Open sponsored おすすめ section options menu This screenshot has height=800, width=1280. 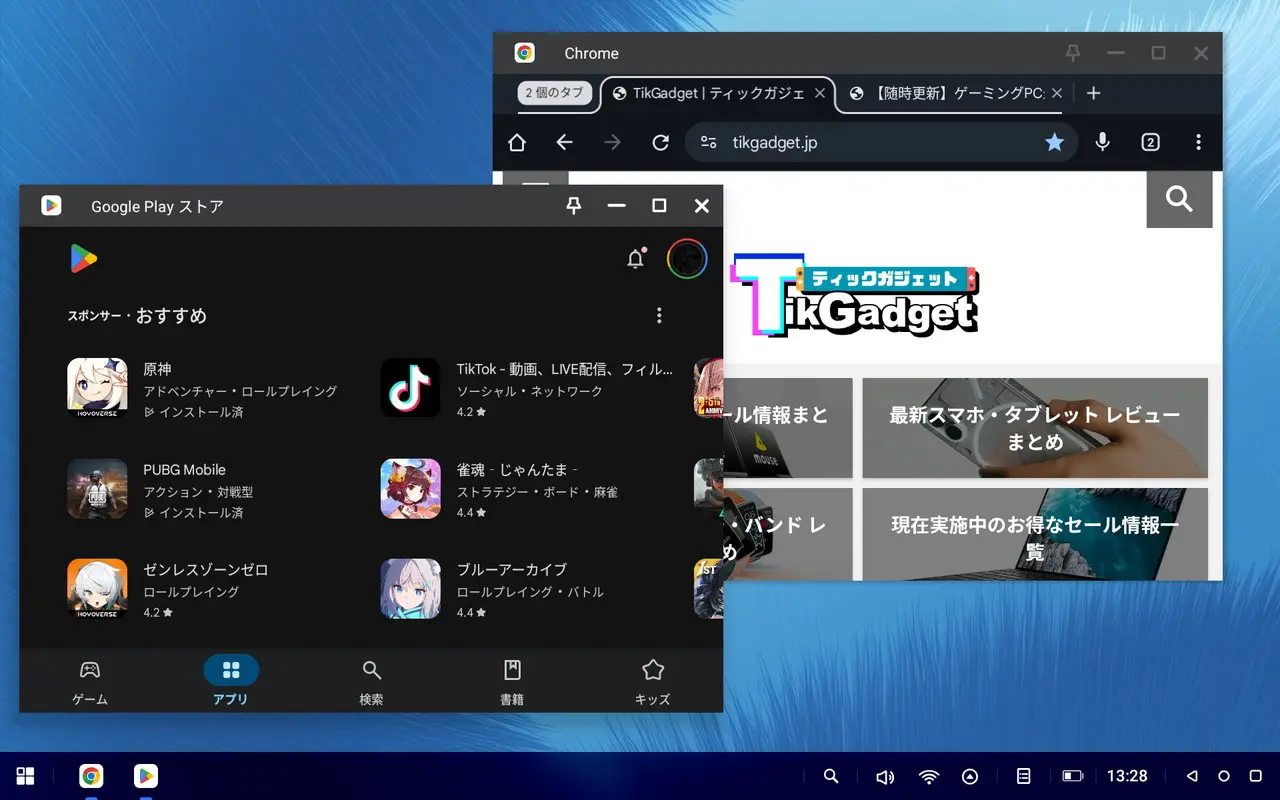[658, 316]
